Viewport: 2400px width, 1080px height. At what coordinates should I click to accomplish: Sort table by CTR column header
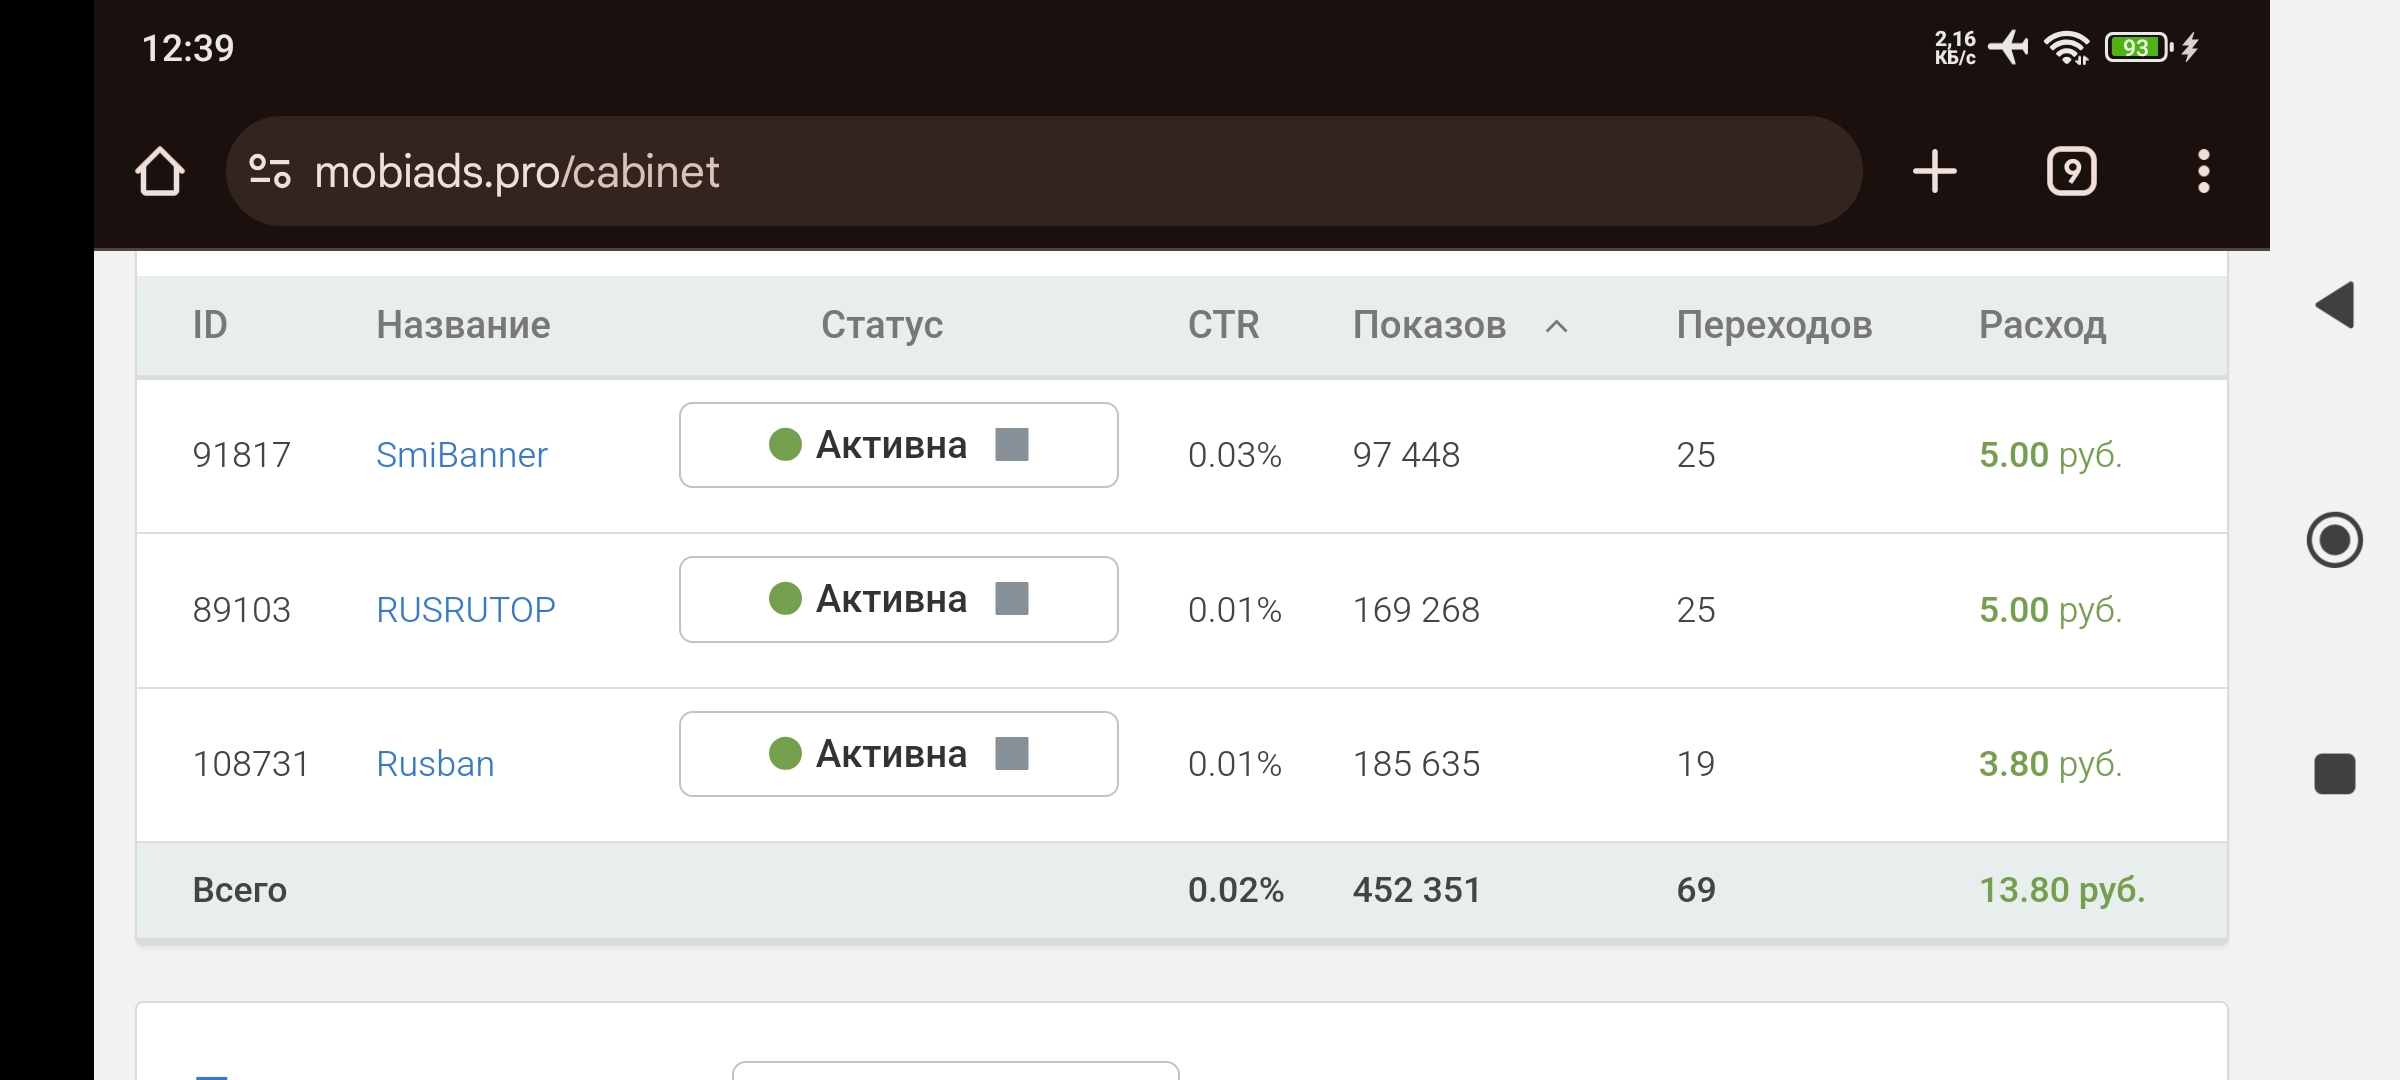point(1223,326)
